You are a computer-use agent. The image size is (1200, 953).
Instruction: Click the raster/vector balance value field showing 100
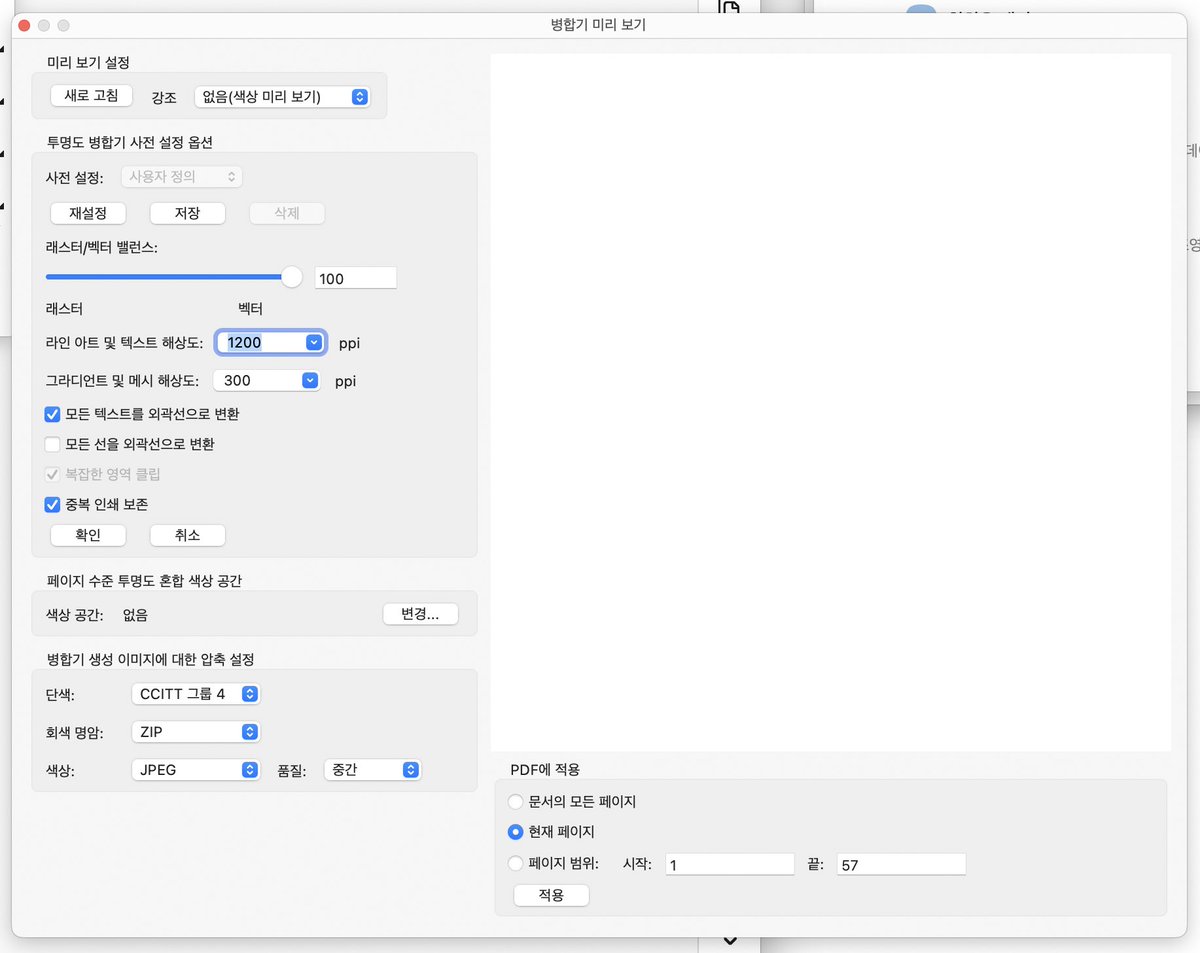point(356,278)
